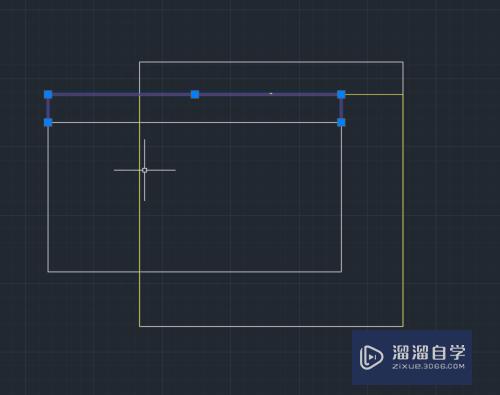This screenshot has height=395, width=500.
Task: Open the zixue.3d66.com link text
Action: tap(428, 366)
